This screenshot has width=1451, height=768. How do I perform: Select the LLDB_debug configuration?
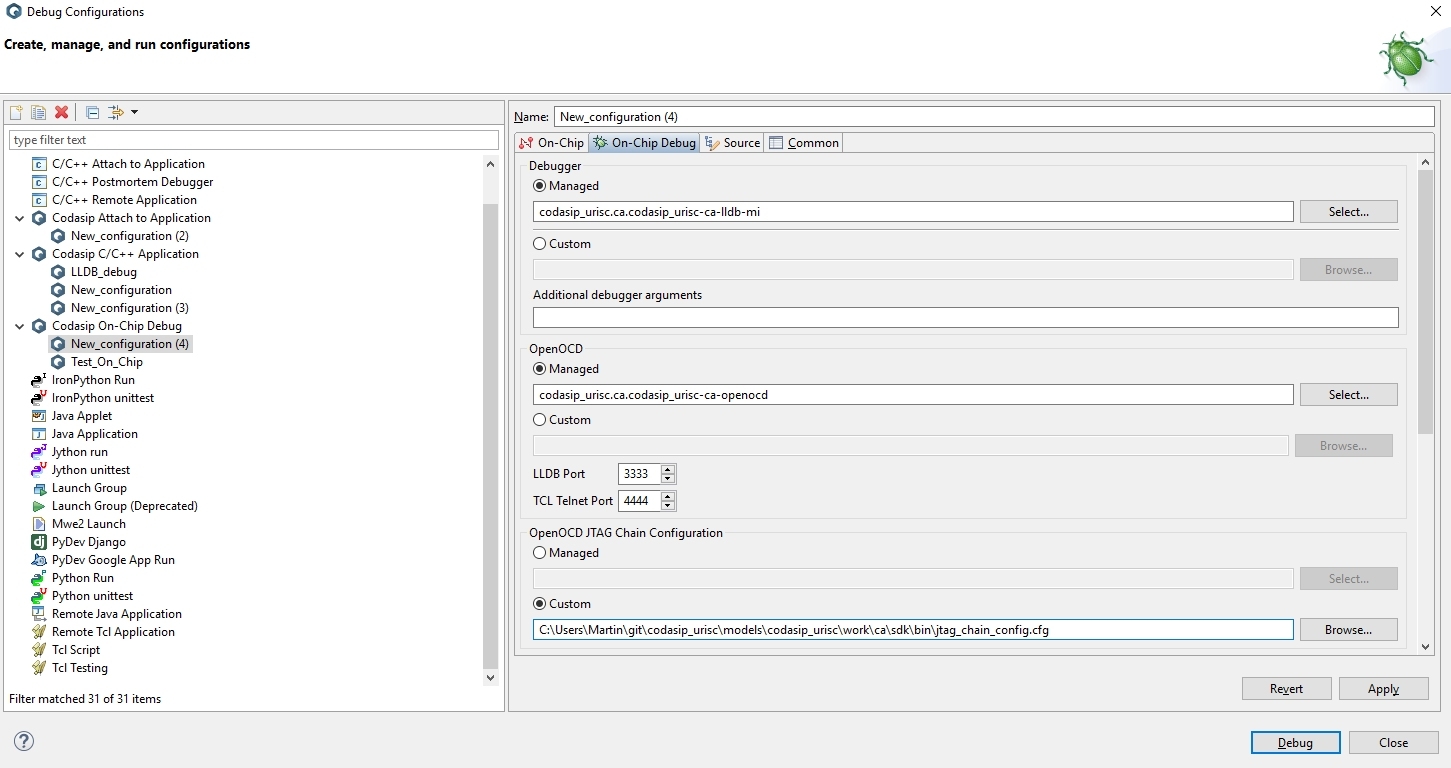(x=103, y=272)
